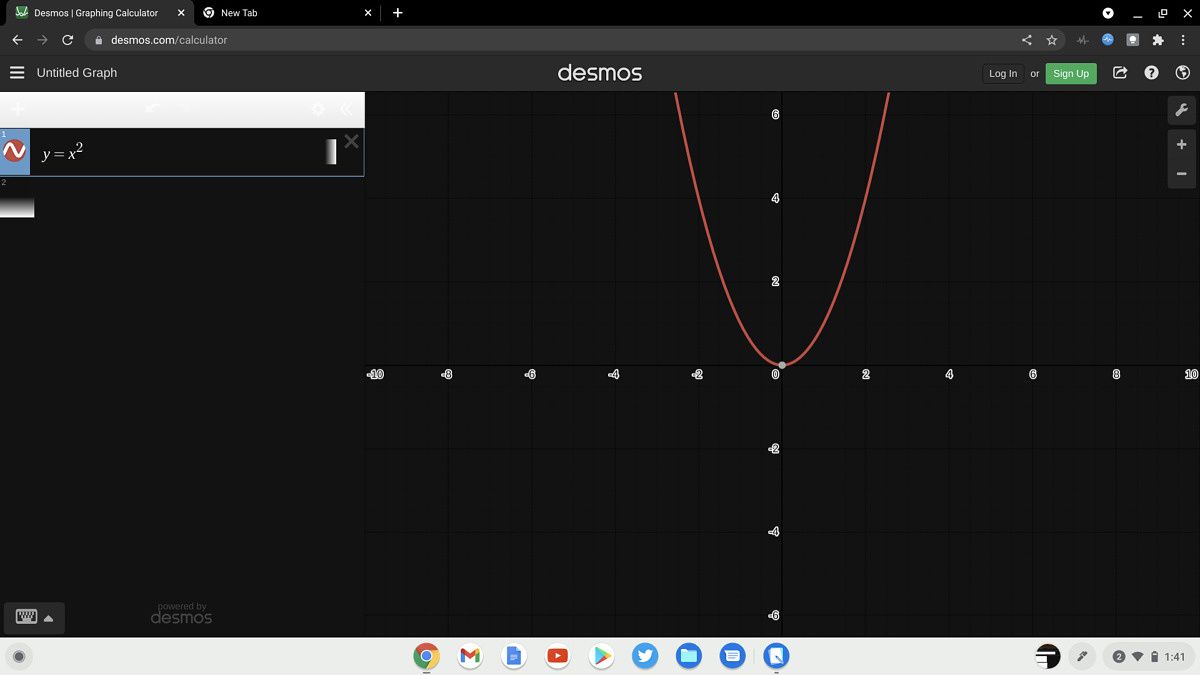The image size is (1200, 675).
Task: Select the empty expression row 2
Action: point(182,198)
